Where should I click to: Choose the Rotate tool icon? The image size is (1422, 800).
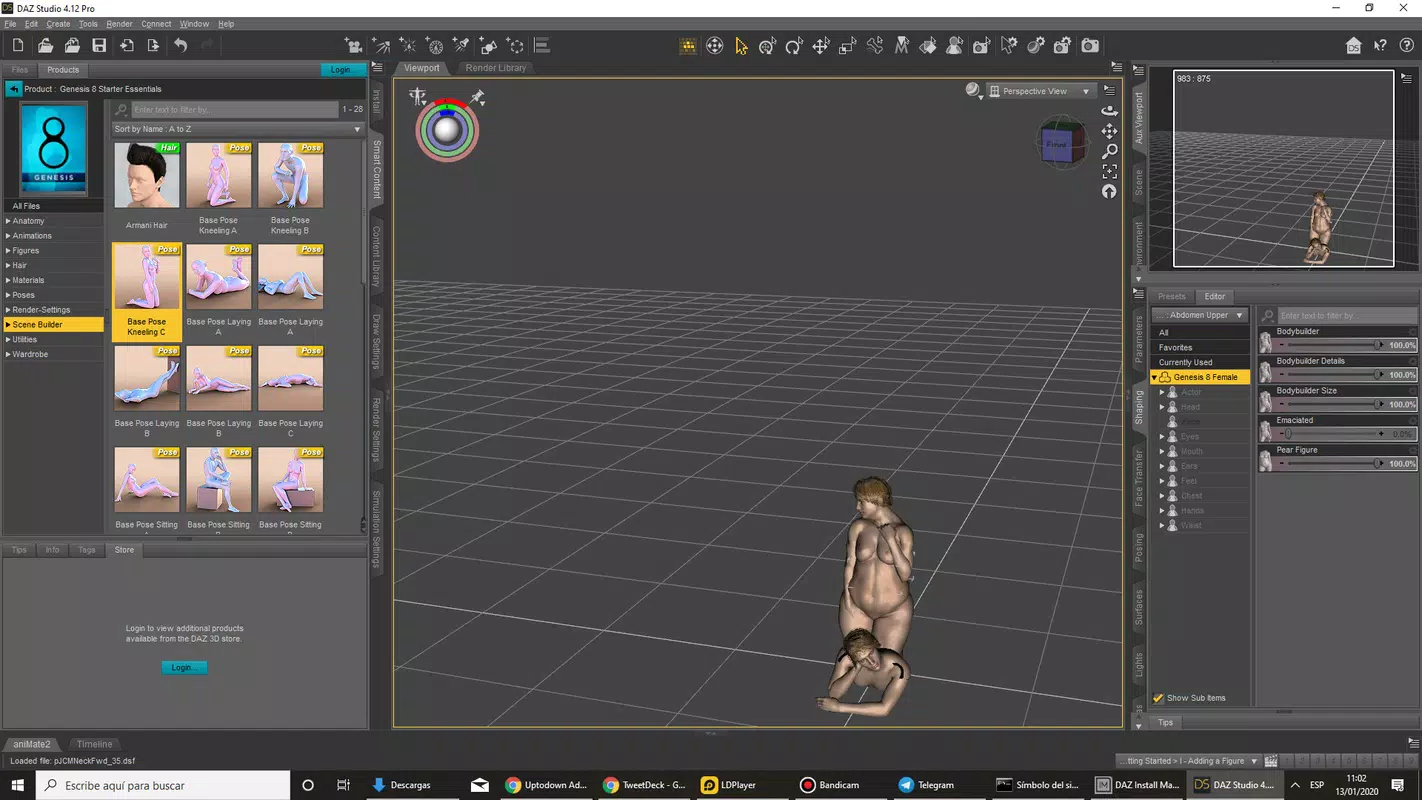(x=794, y=45)
